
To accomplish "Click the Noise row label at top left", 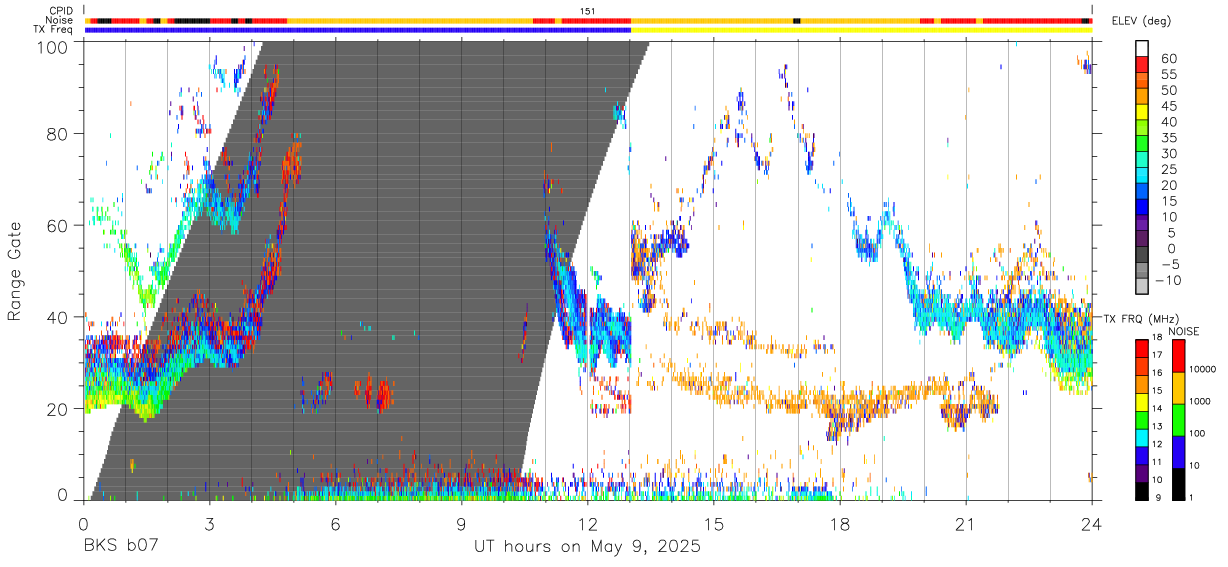I will (x=61, y=20).
